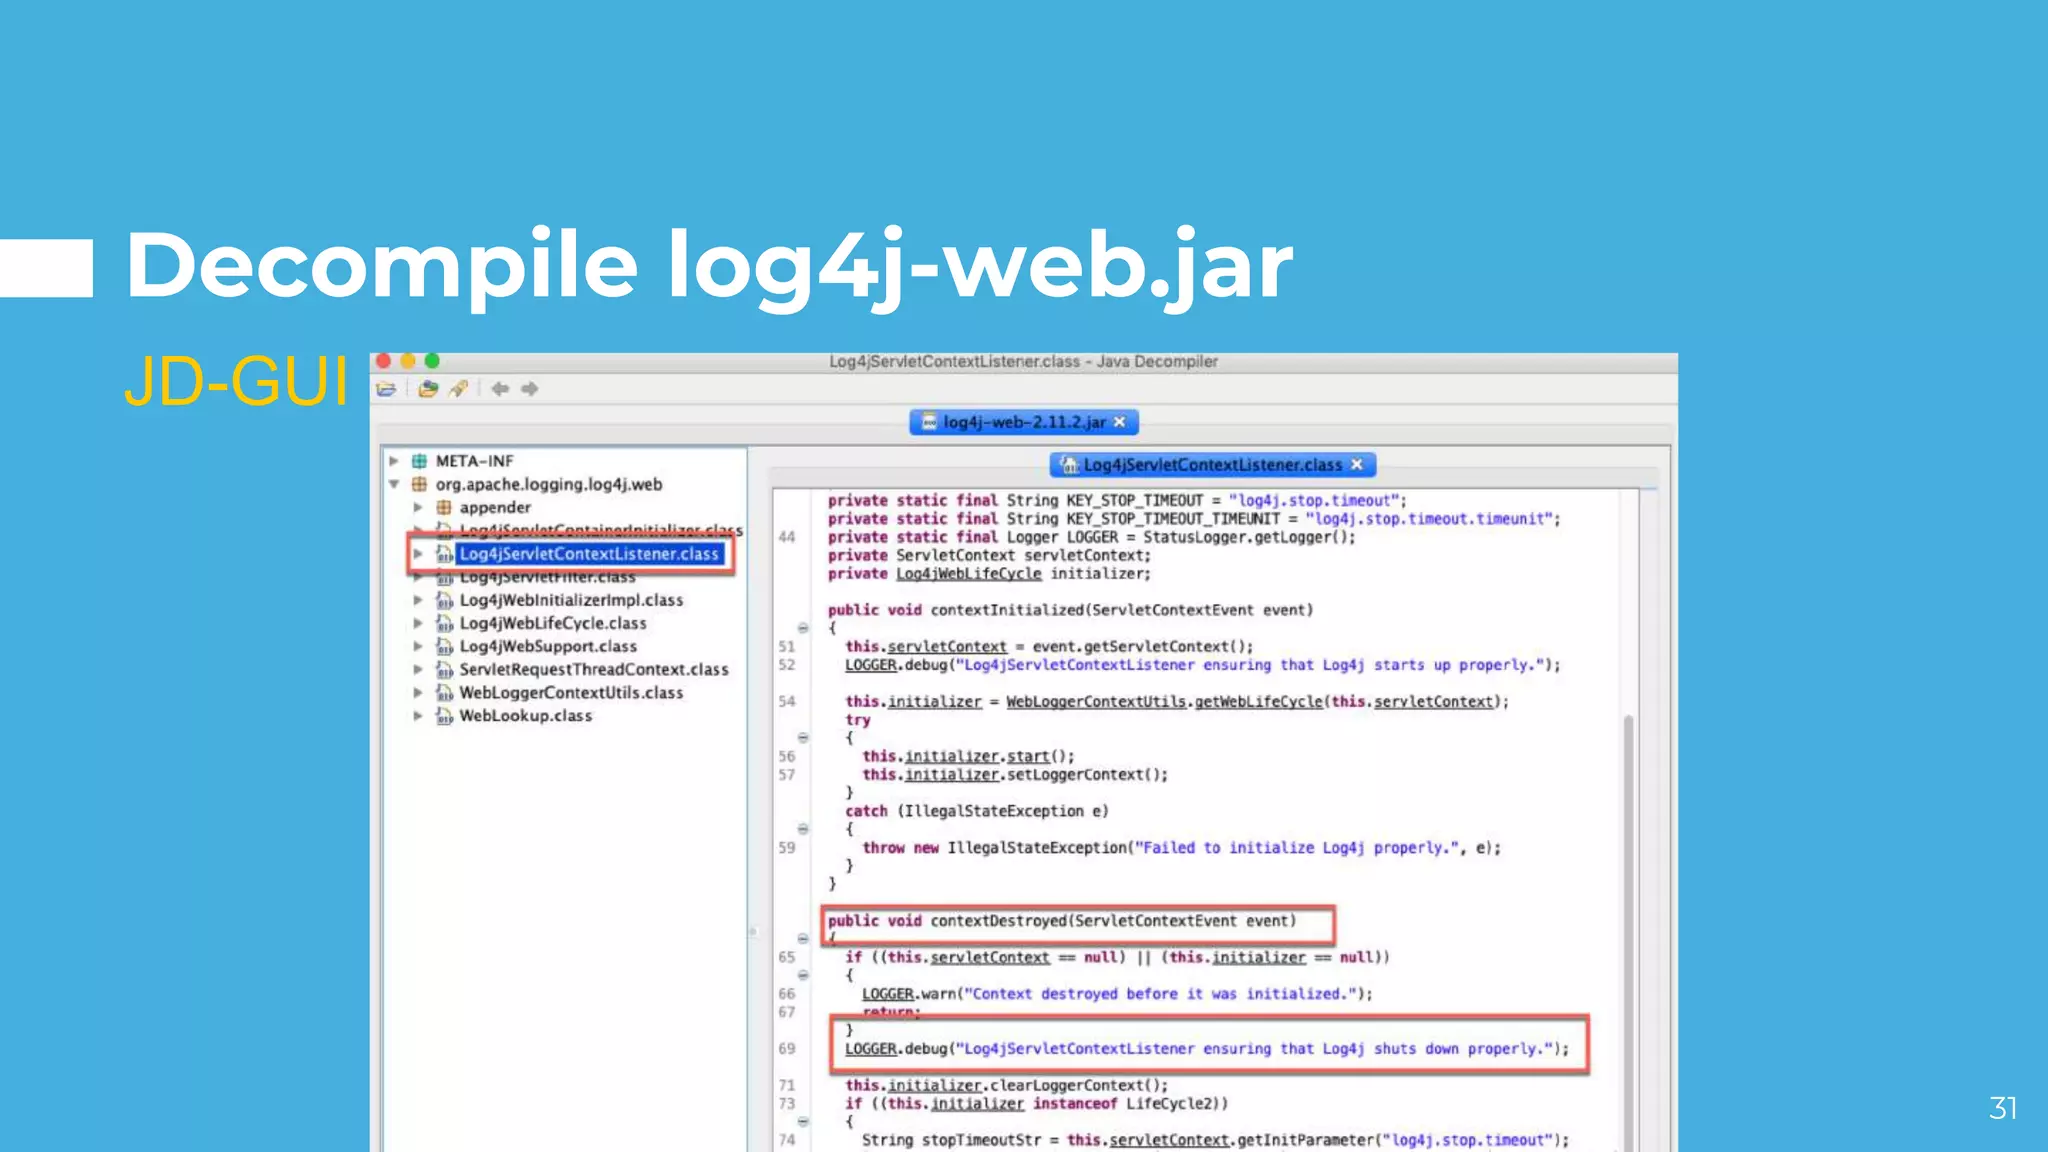The width and height of the screenshot is (2048, 1152).
Task: Collapse the try block fold marker
Action: pyautogui.click(x=803, y=738)
